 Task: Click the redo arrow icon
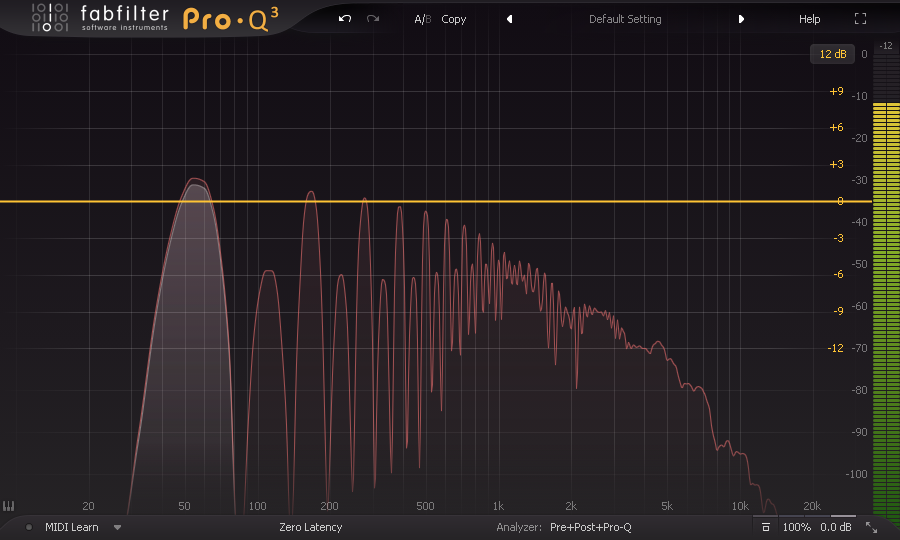tap(373, 19)
